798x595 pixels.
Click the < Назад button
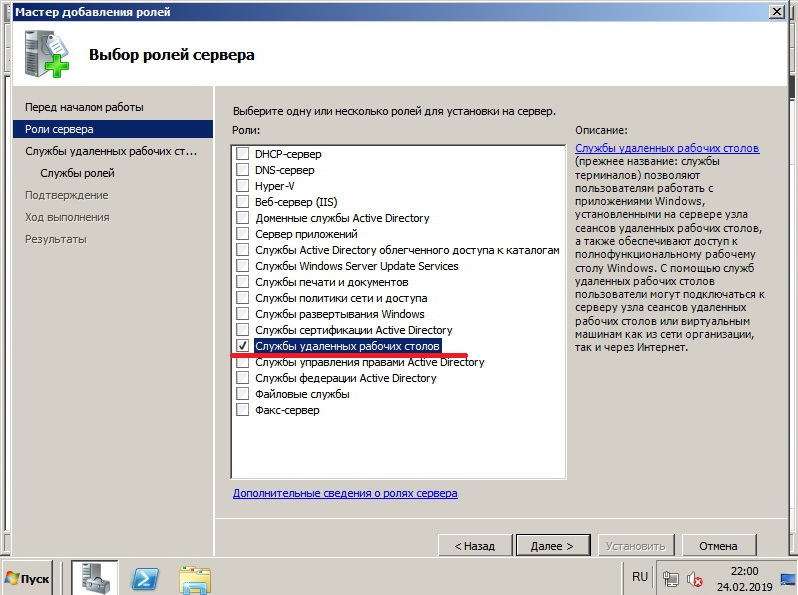pos(474,546)
